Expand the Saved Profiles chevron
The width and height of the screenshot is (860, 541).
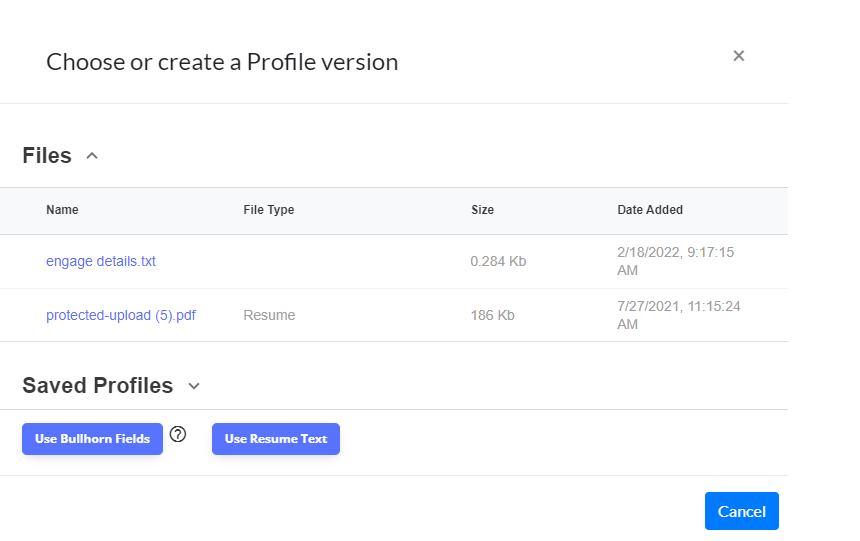point(194,386)
